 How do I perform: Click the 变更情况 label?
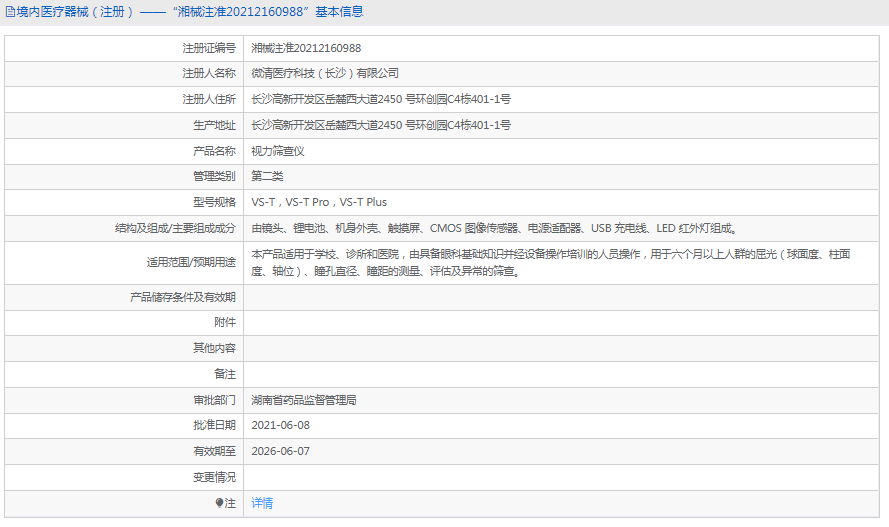click(214, 477)
